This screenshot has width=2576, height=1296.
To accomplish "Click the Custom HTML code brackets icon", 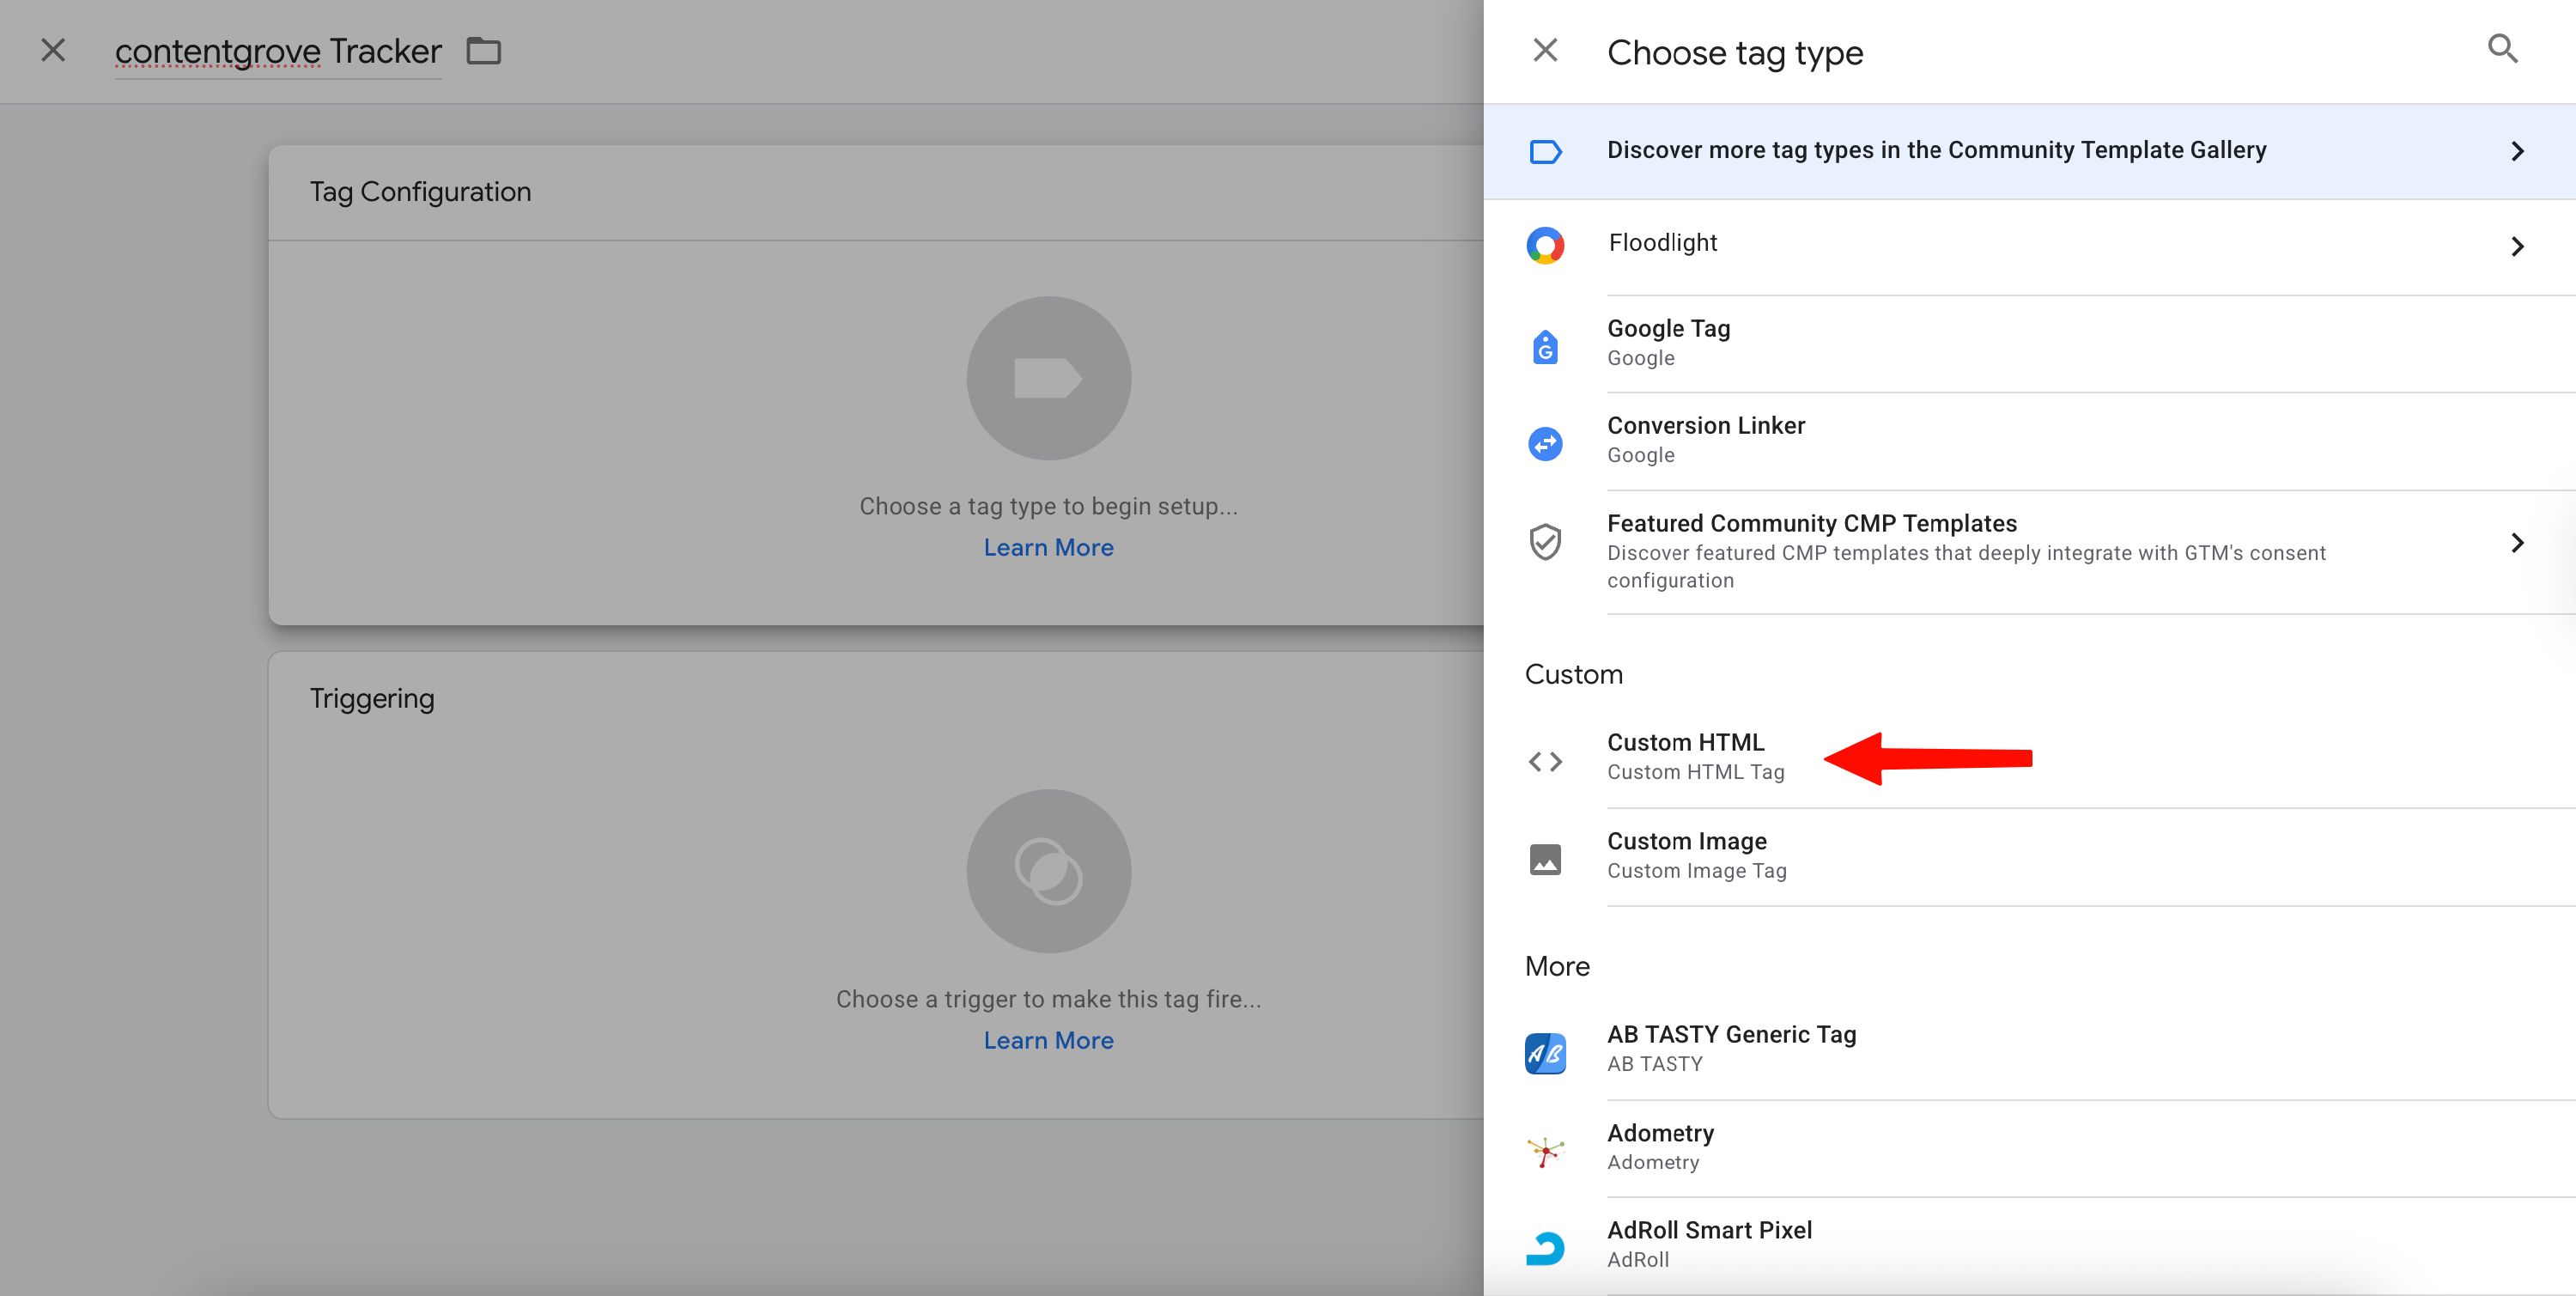I will (x=1545, y=761).
